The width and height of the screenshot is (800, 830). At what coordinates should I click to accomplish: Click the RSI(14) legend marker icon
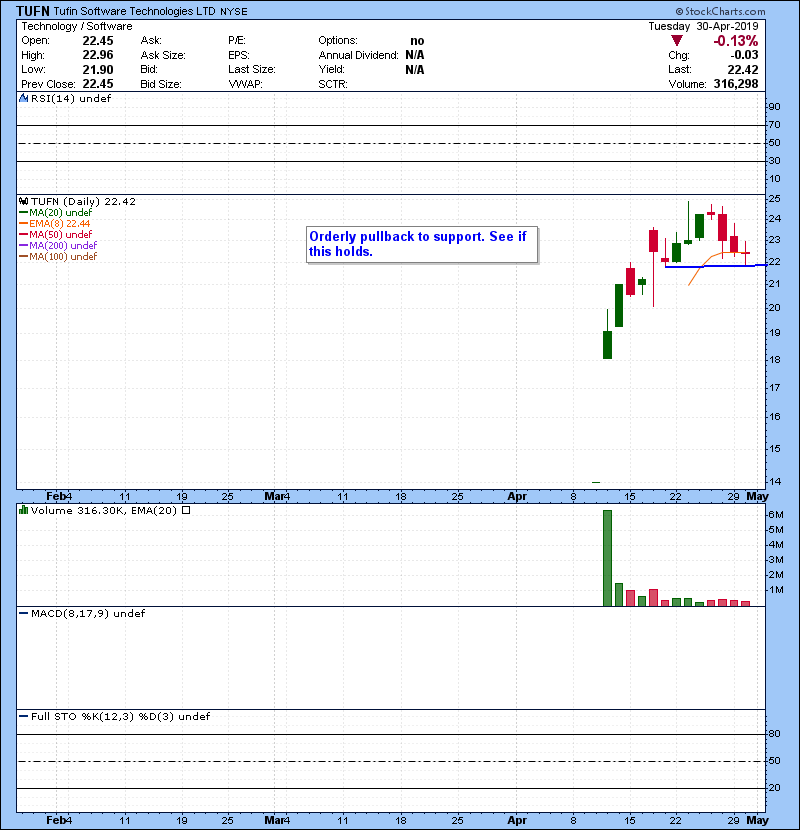[23, 99]
